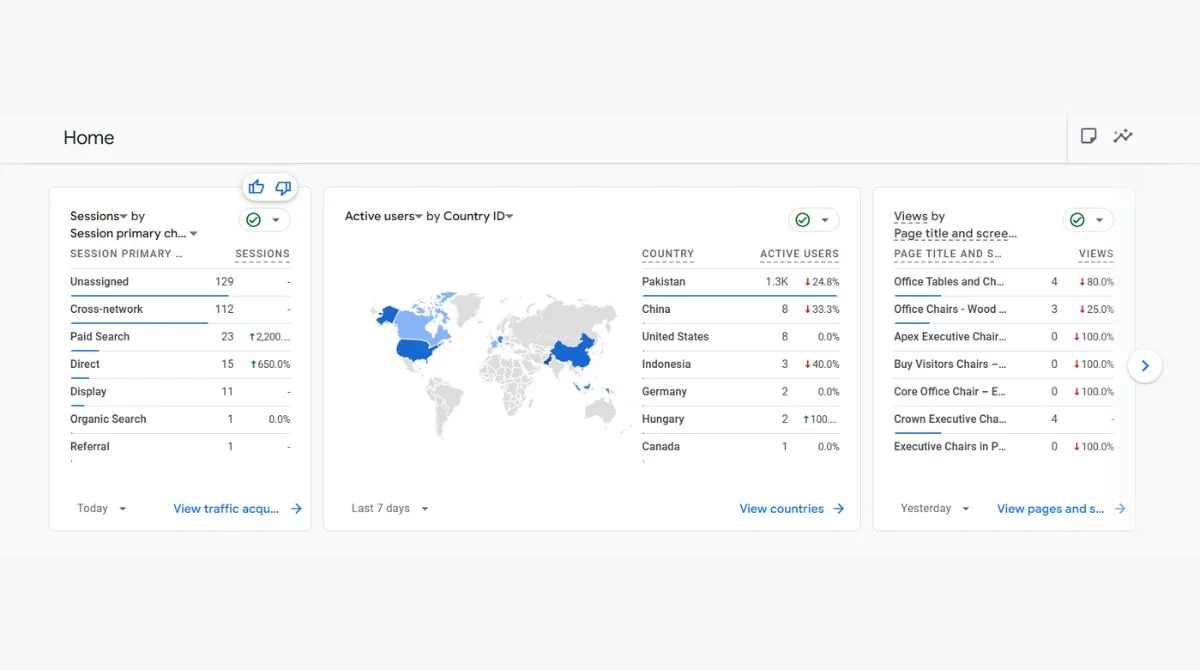The image size is (1200, 670).
Task: Click green check status on Sessions card
Action: [x=253, y=220]
